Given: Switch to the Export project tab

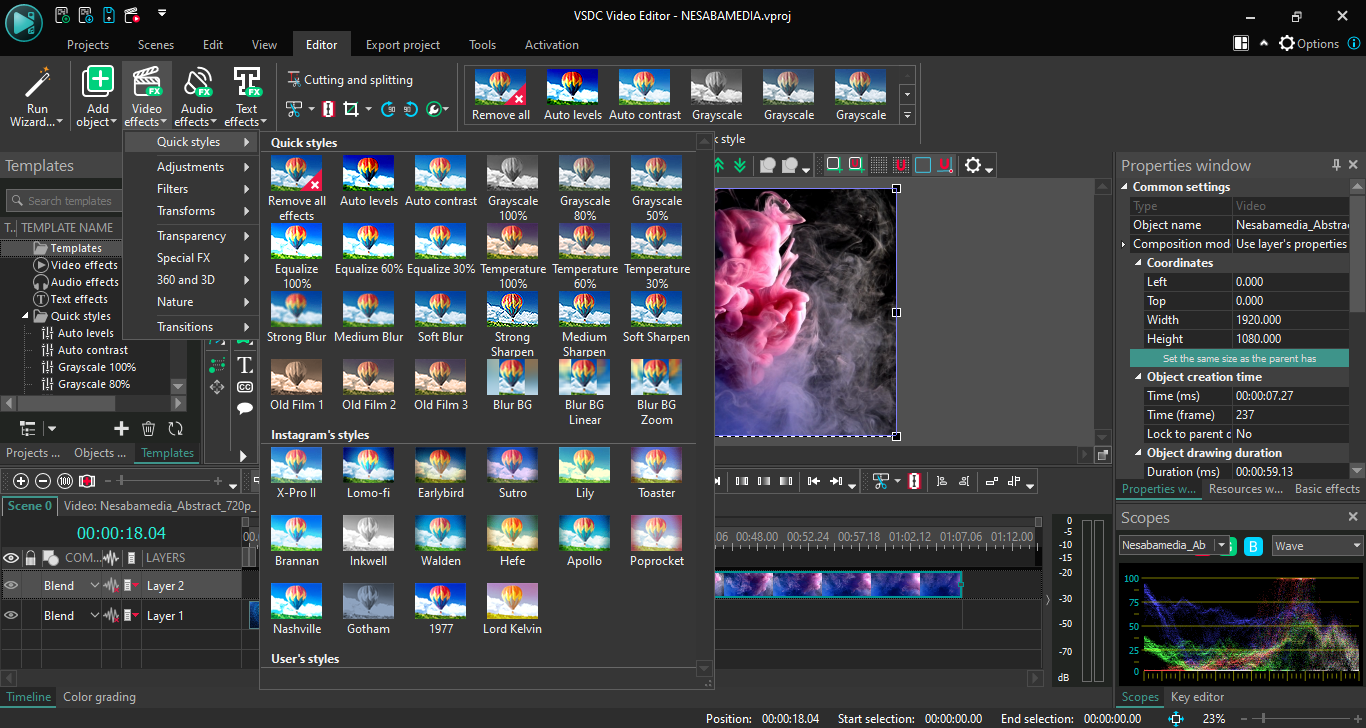Looking at the screenshot, I should pos(402,45).
